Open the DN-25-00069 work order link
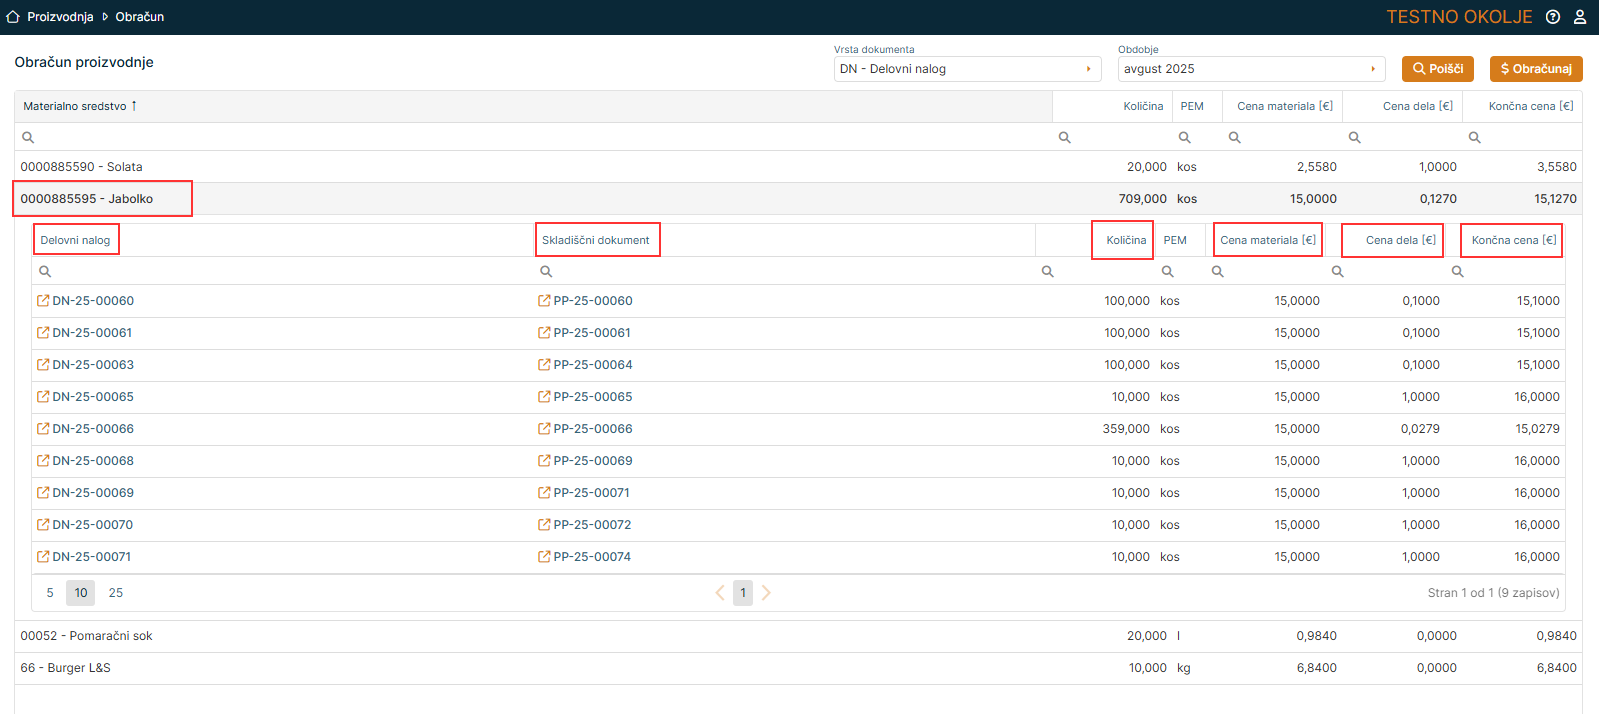 93,493
